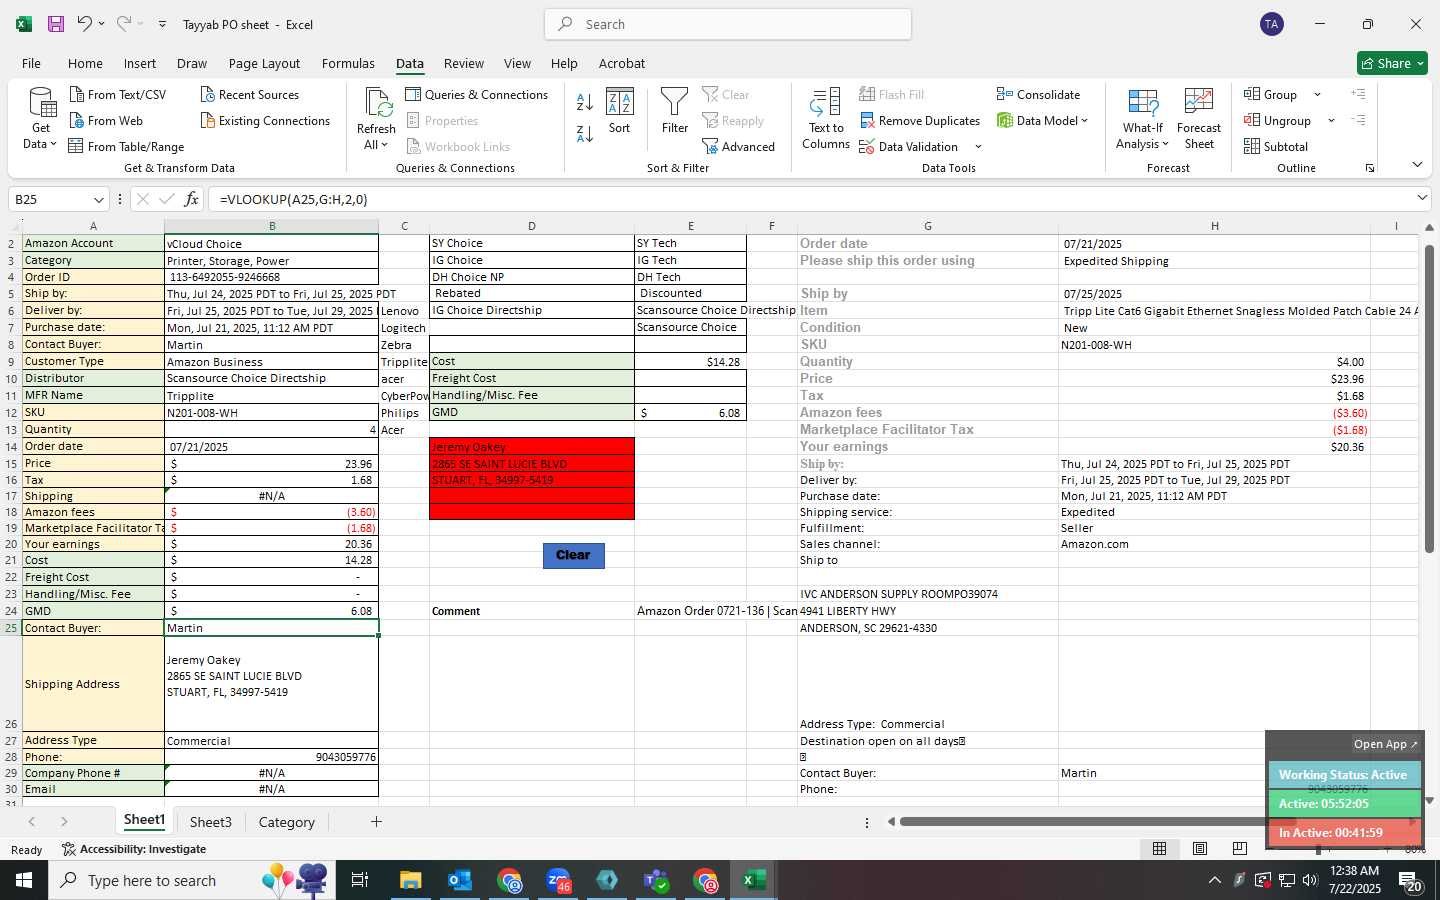Select cell with N201-008-WH in column B
Viewport: 1440px width, 900px height.
(272, 412)
